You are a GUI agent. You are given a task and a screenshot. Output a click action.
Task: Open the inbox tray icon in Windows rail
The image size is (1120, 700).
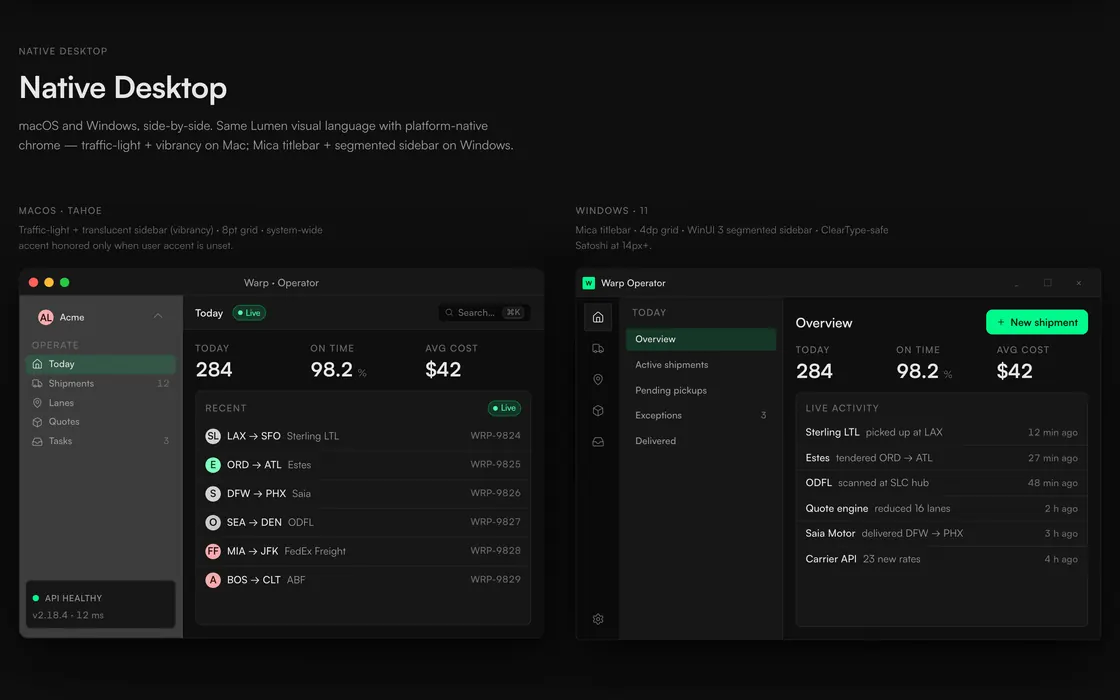coord(598,442)
